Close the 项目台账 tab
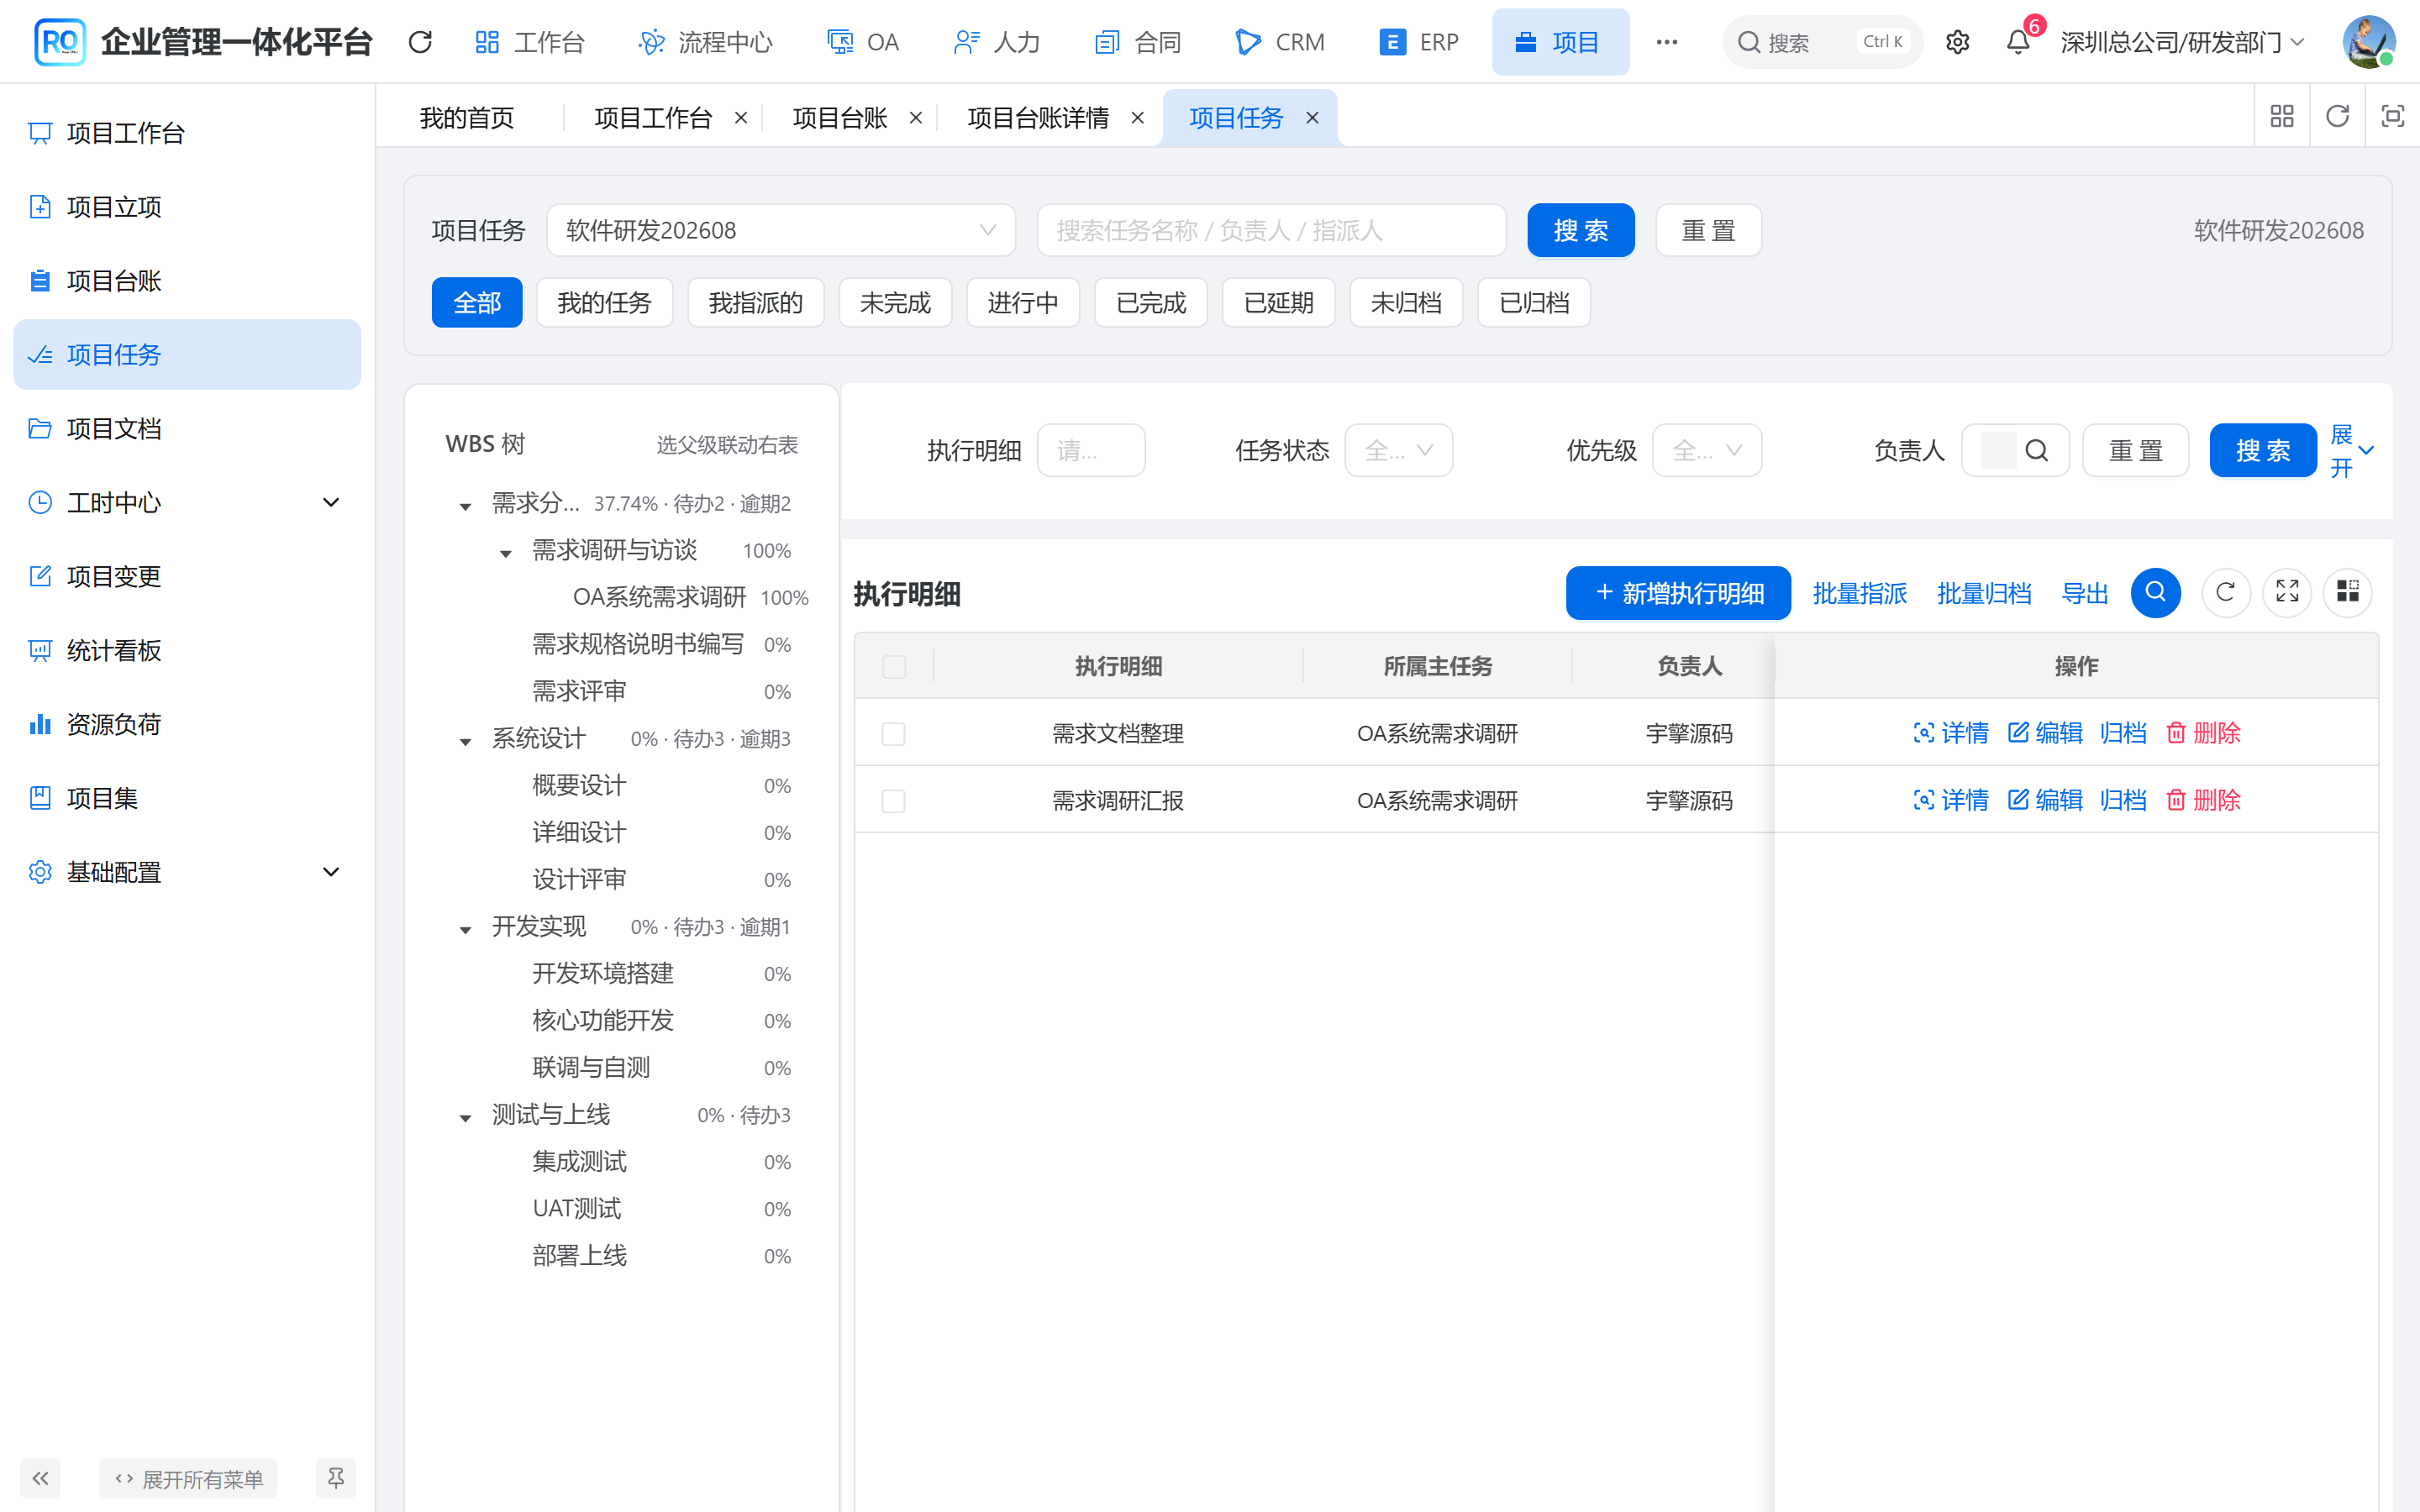 (x=915, y=118)
